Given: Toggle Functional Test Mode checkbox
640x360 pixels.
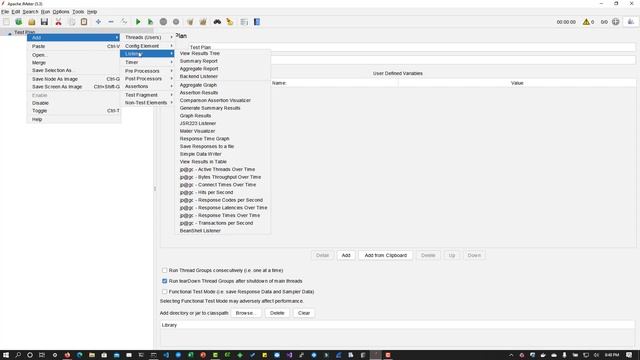Looking at the screenshot, I should pos(164,291).
